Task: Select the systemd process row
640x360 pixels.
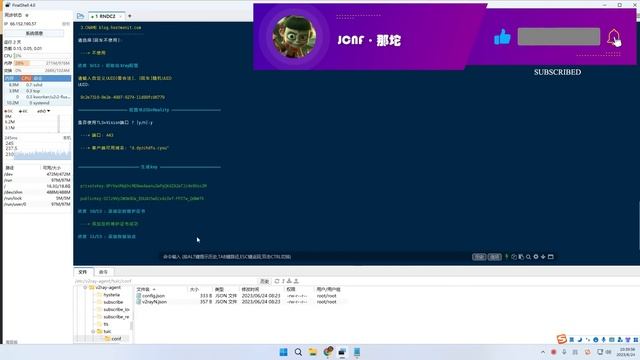Action: pyautogui.click(x=38, y=103)
